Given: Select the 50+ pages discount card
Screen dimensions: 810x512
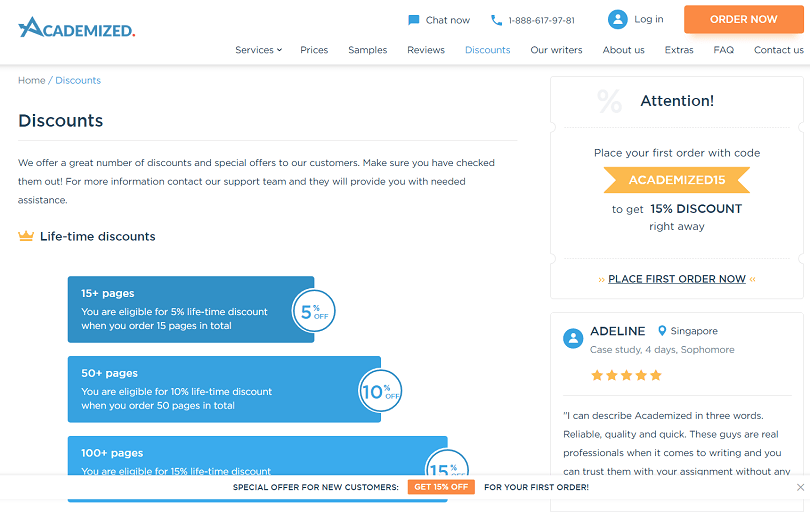Looking at the screenshot, I should point(224,389).
